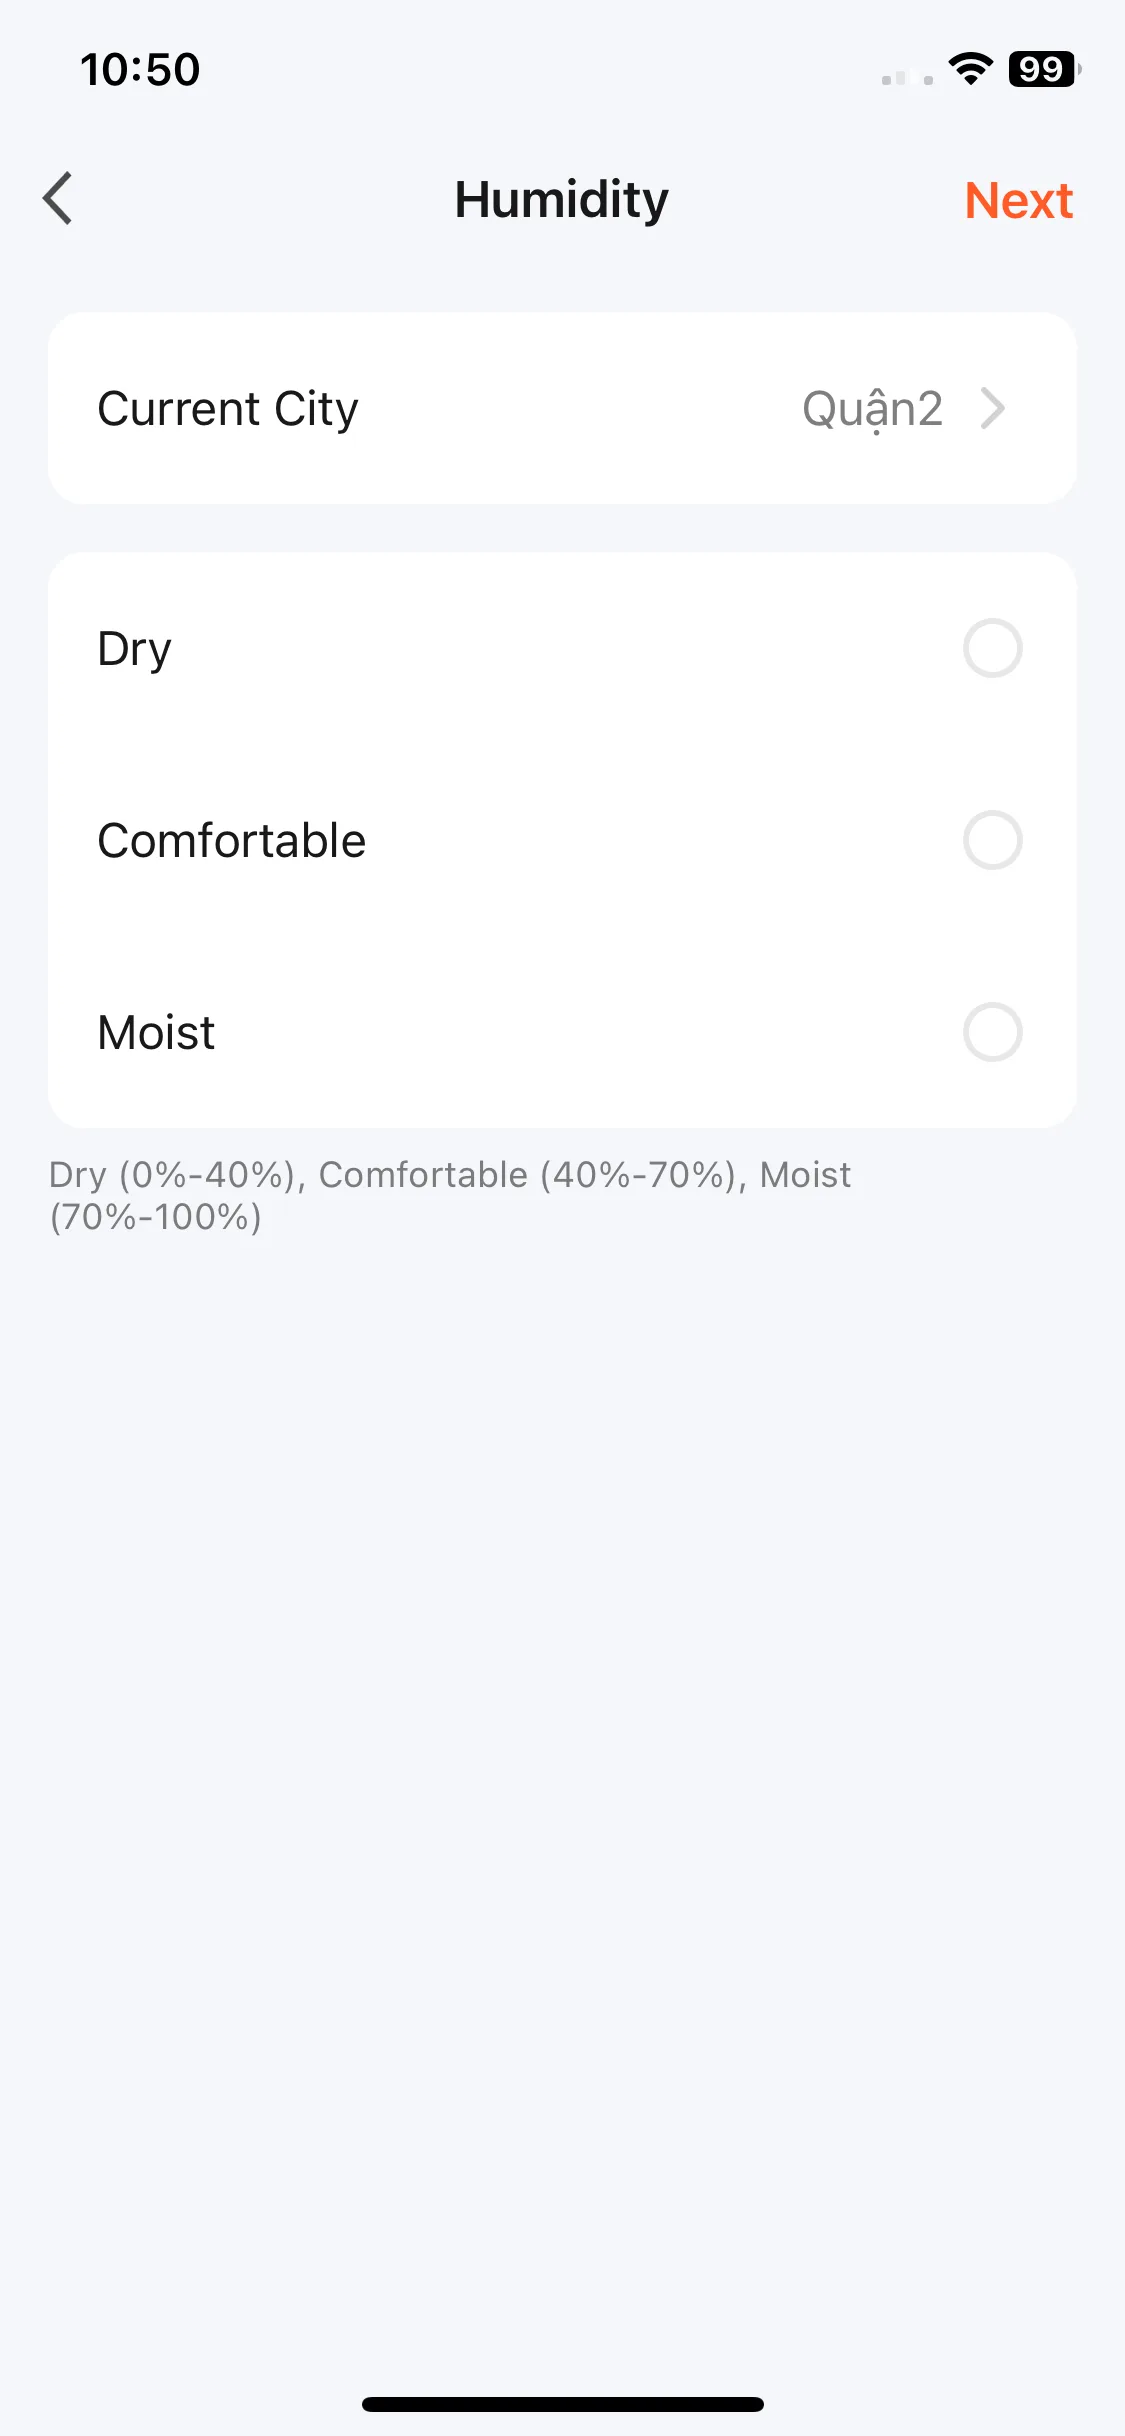1125x2436 pixels.
Task: Tap the home indicator bar
Action: 562,2404
